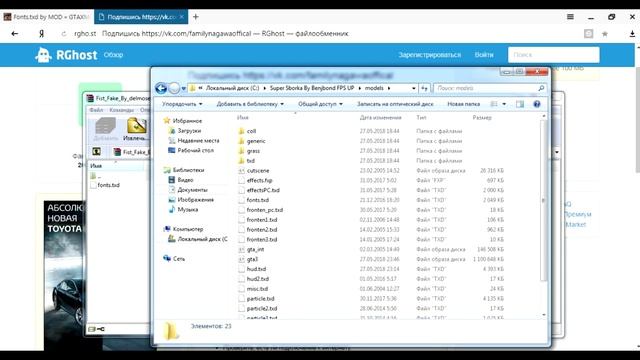
Task: Open the Файл menu in WinRAR
Action: [96, 110]
